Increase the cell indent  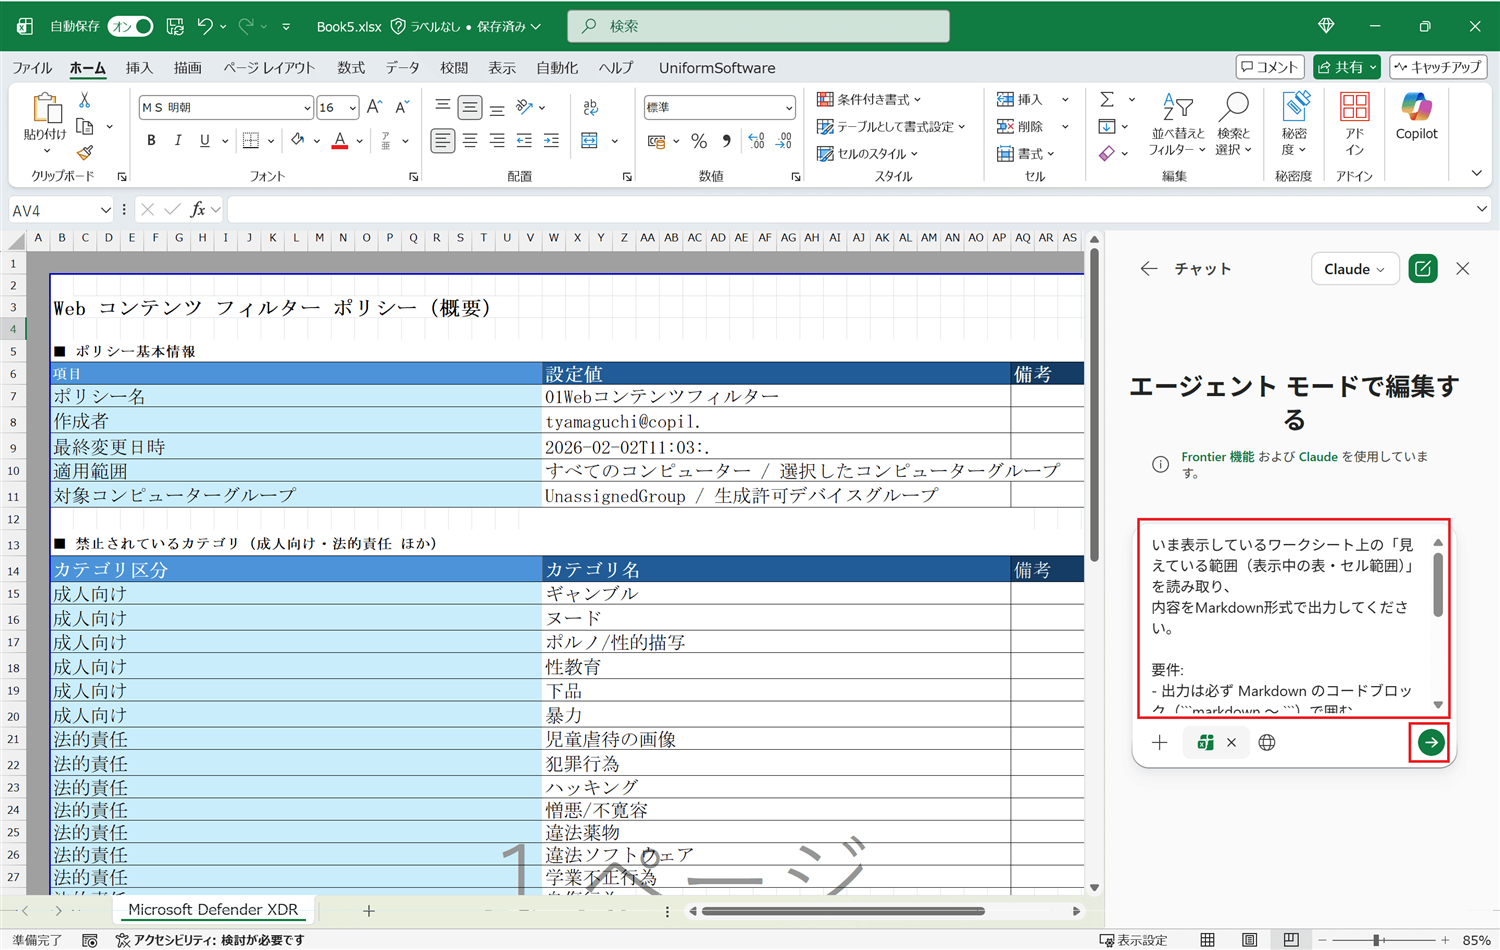coord(551,141)
